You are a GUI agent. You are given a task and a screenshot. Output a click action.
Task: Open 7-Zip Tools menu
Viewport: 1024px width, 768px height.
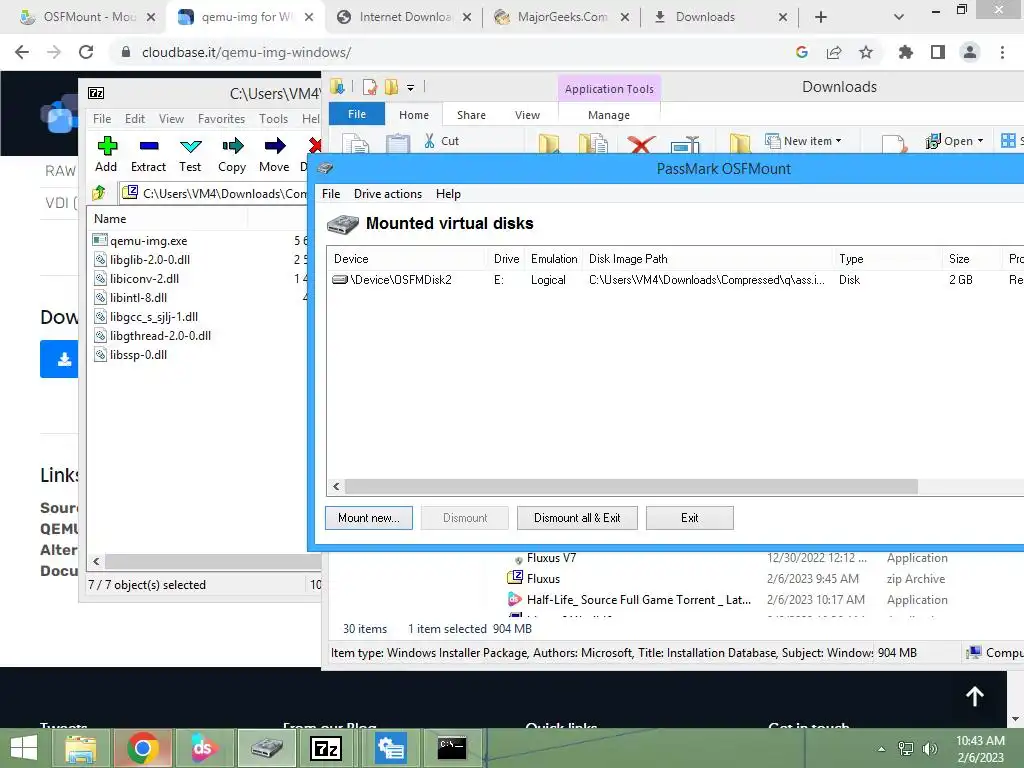tap(273, 119)
